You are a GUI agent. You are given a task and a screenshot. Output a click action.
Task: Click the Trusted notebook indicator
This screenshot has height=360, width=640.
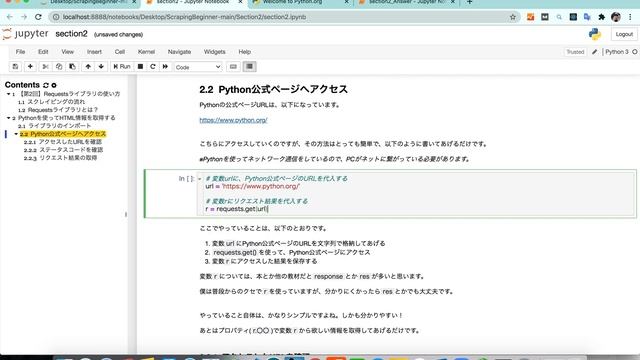click(575, 52)
